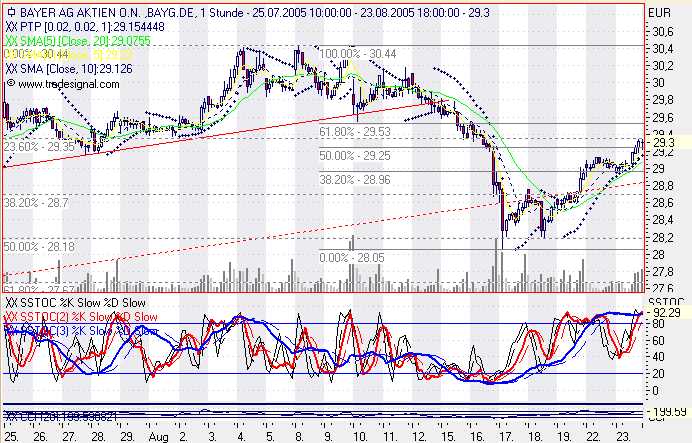The width and height of the screenshot is (692, 443).
Task: Click the 29,8 price axis value
Action: pos(663,101)
